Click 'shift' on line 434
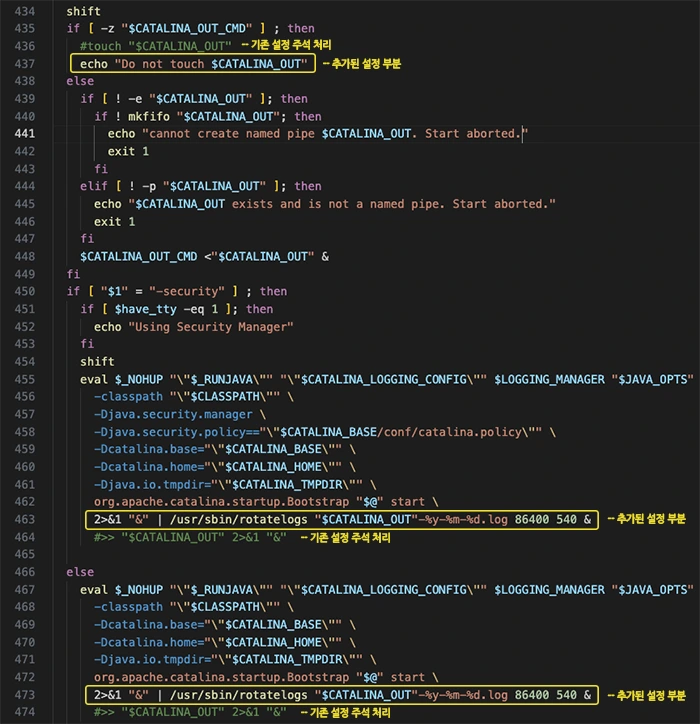Viewport: 700px width, 724px height. pos(83,11)
